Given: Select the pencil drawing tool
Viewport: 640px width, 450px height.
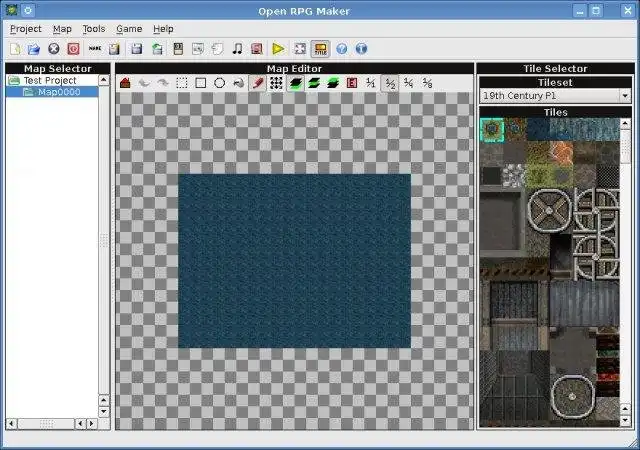Looking at the screenshot, I should point(258,83).
